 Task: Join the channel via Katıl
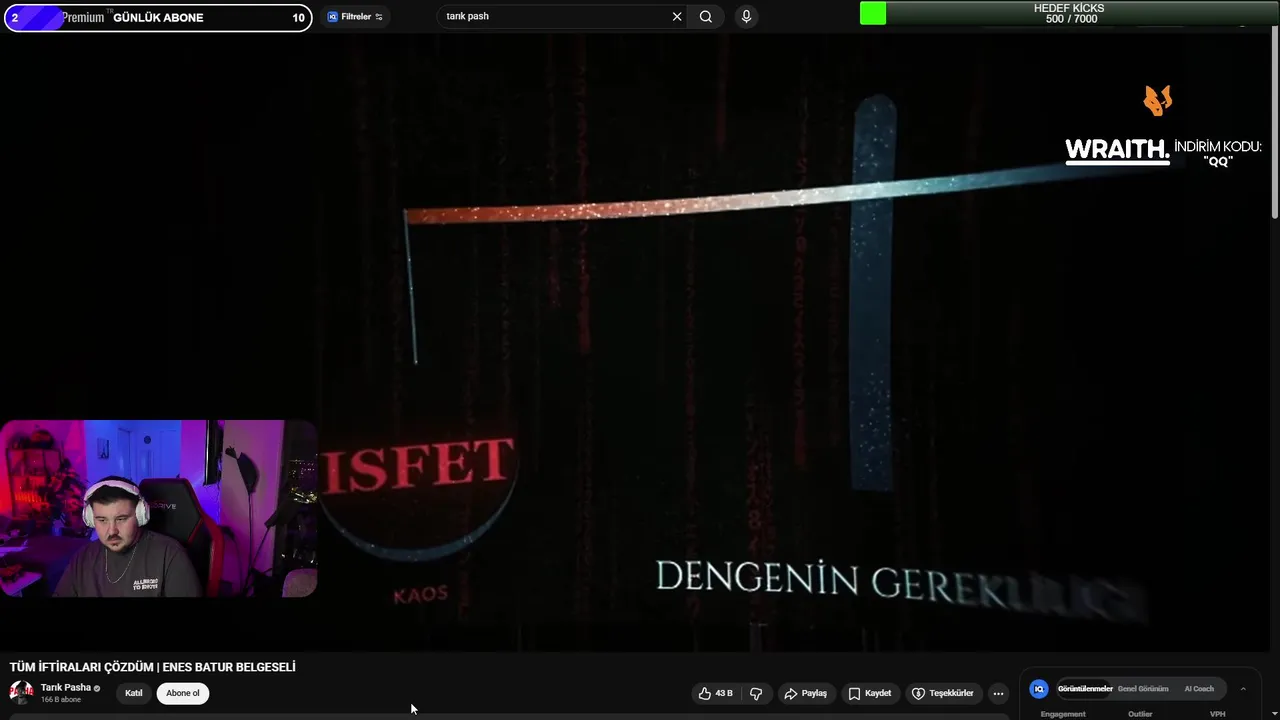[x=133, y=693]
